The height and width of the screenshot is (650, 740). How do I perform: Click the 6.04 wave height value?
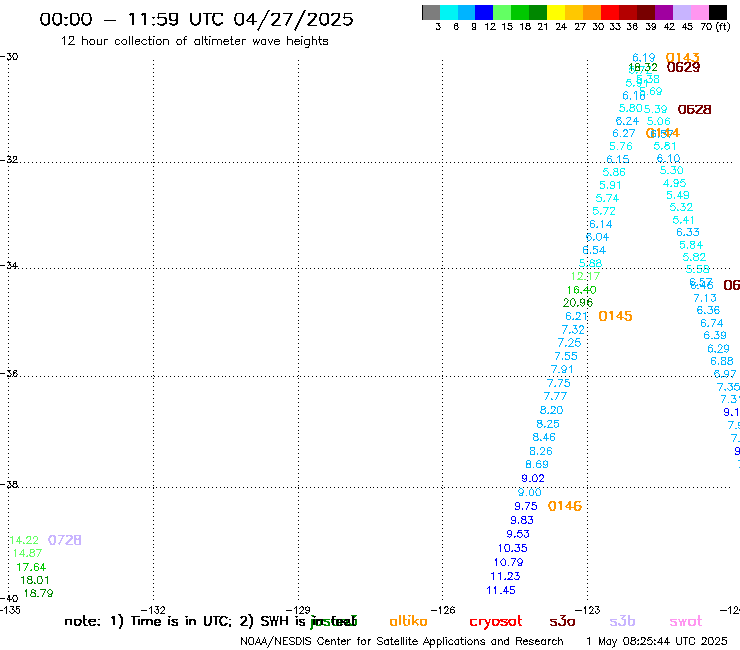point(597,237)
